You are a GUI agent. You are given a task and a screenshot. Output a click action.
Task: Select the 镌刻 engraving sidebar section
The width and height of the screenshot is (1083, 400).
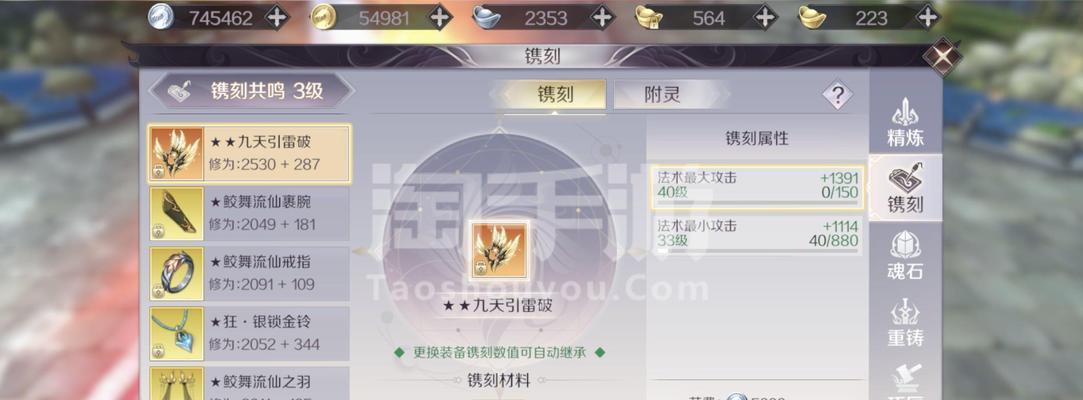(905, 188)
